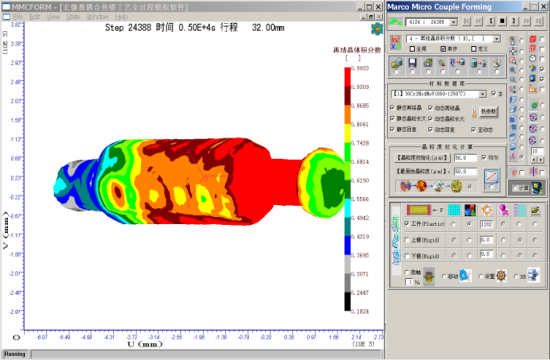The height and width of the screenshot is (360, 550).
Task: Click the gear icon at top of plot
Action: click(377, 29)
